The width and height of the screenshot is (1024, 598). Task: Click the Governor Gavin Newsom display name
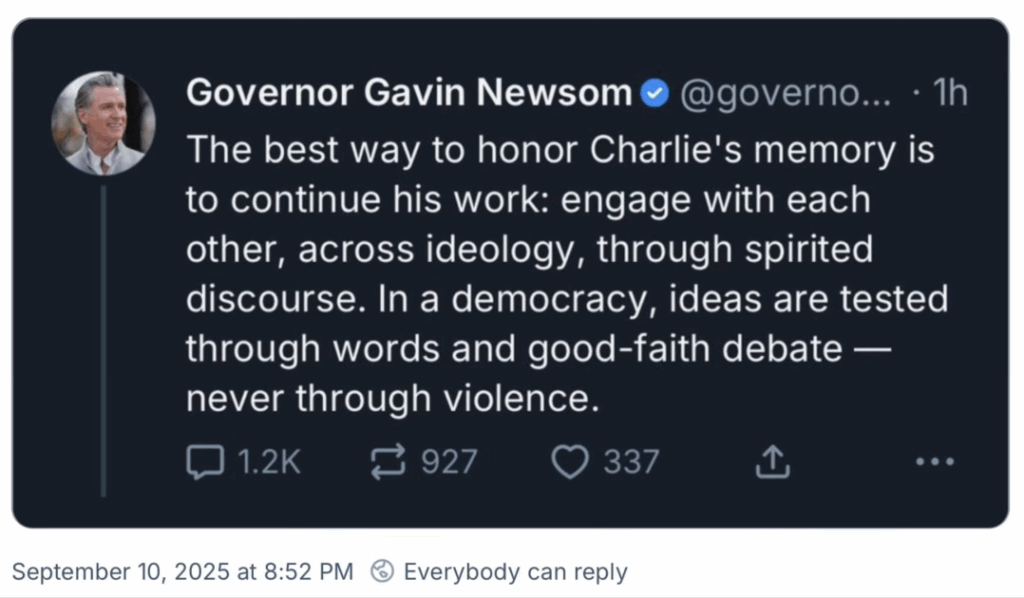point(408,94)
